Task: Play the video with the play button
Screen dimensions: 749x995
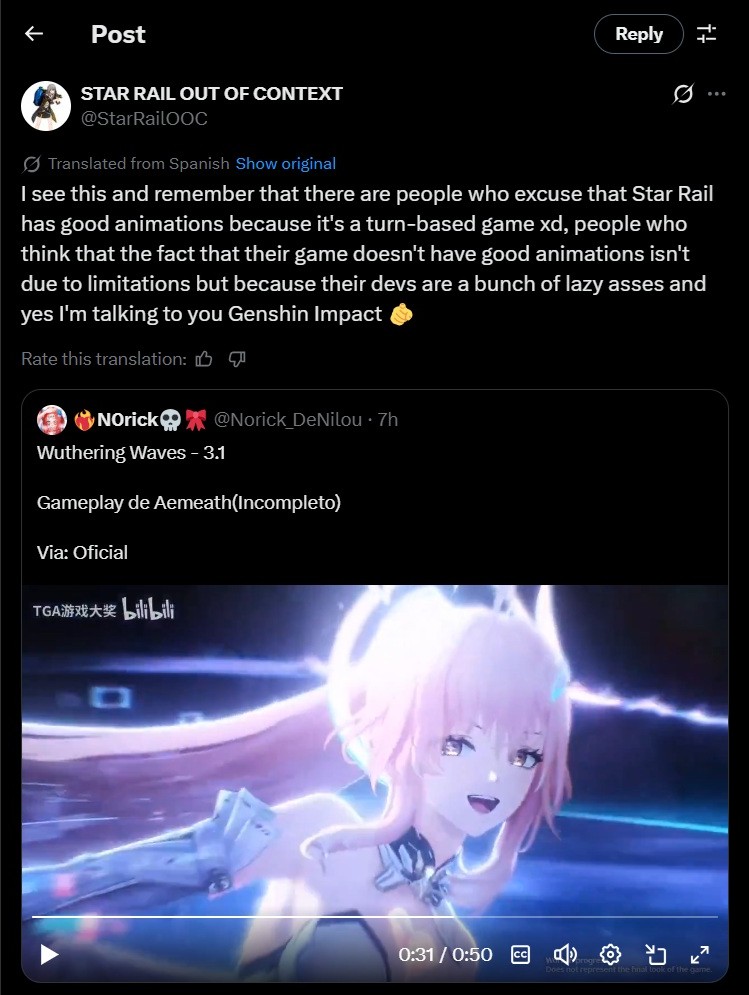Action: click(x=49, y=954)
